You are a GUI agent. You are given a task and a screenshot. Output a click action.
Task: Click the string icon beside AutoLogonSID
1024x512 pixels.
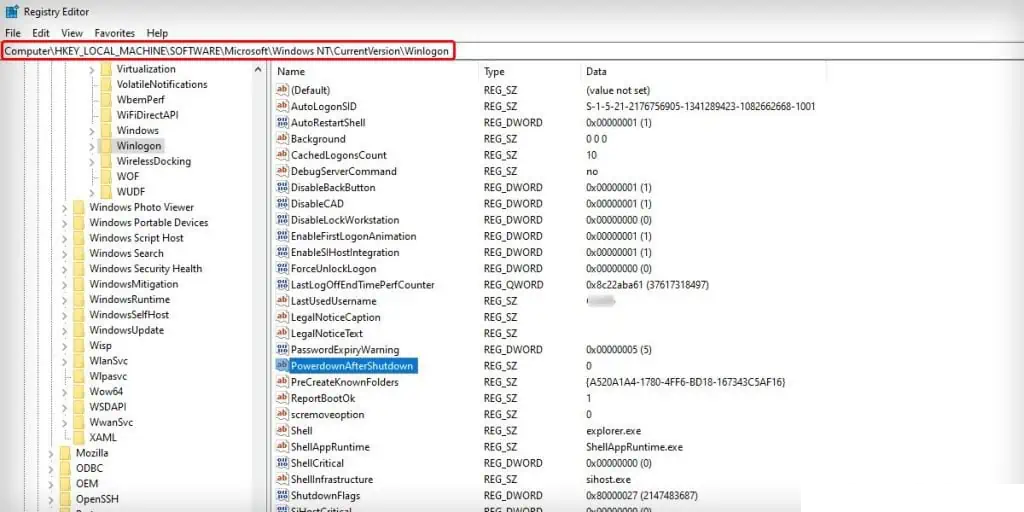click(282, 107)
